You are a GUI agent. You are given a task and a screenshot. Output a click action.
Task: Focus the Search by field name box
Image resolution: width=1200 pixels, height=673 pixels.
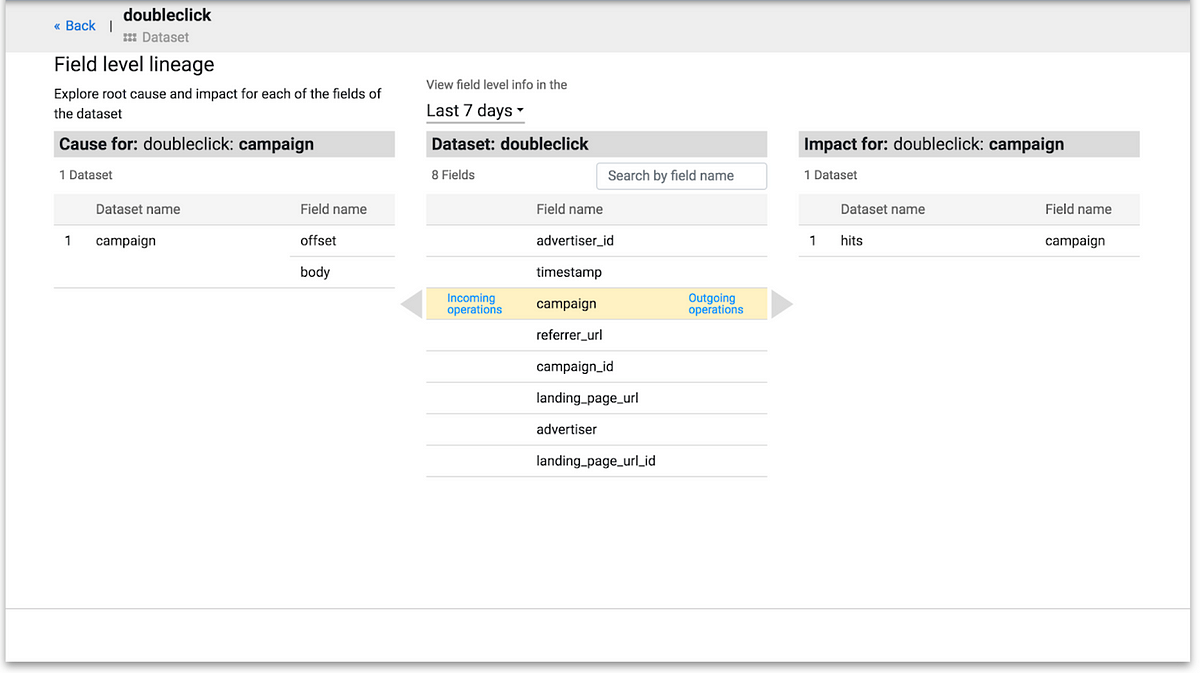(681, 176)
